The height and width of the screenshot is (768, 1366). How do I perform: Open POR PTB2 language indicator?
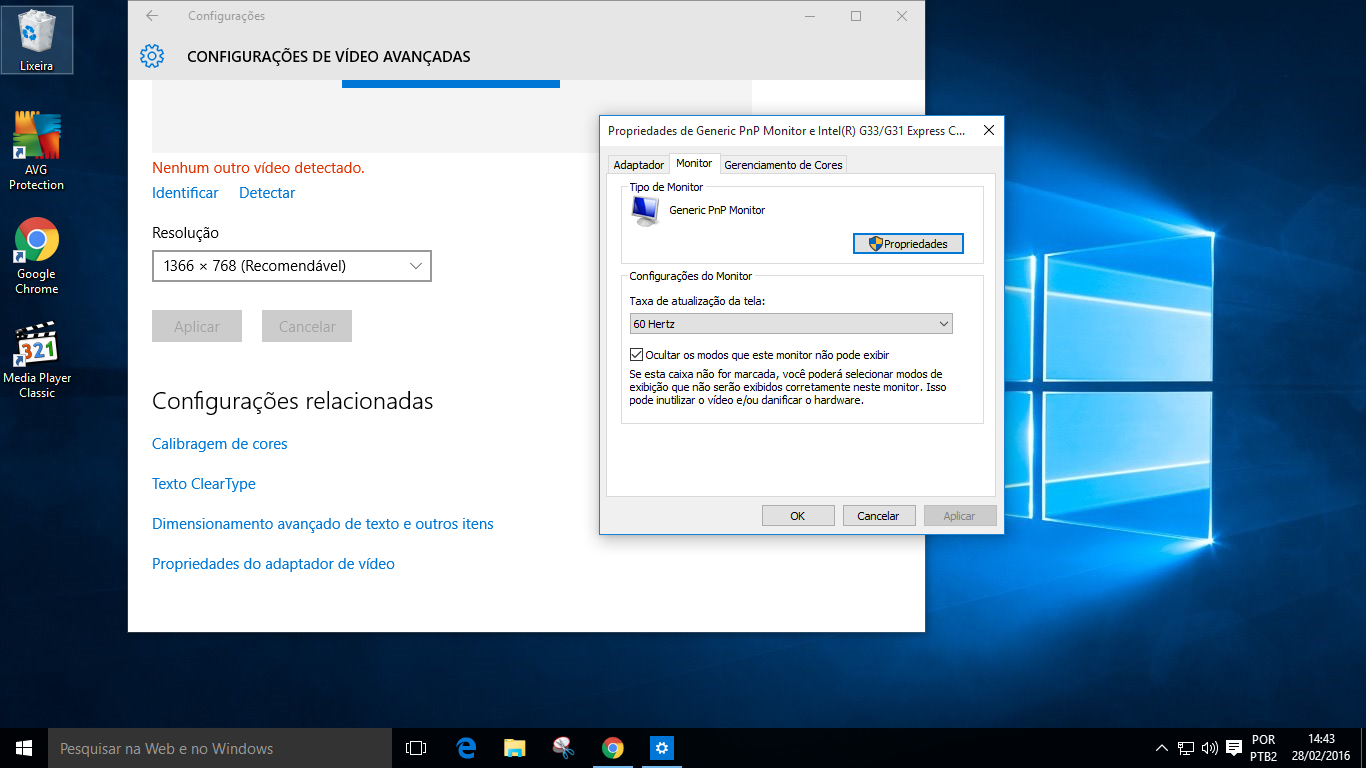click(x=1264, y=748)
